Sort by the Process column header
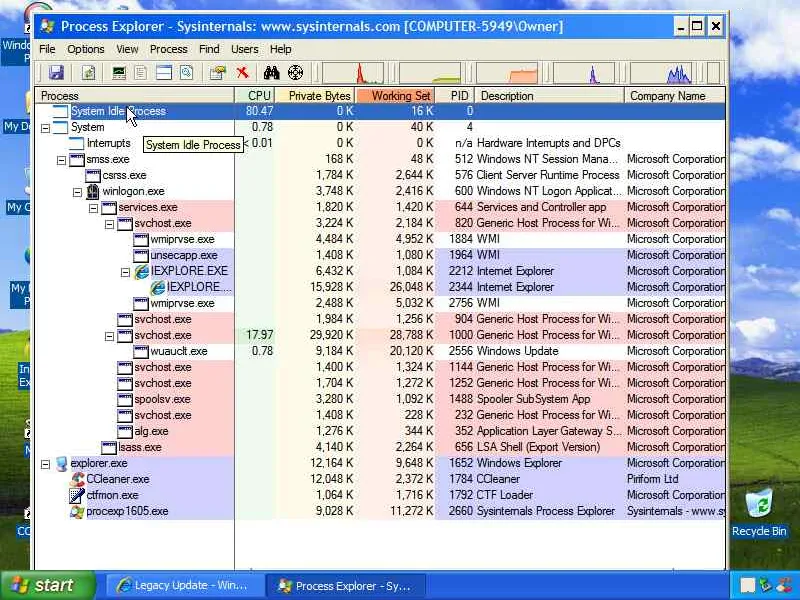This screenshot has width=800, height=600. point(135,96)
